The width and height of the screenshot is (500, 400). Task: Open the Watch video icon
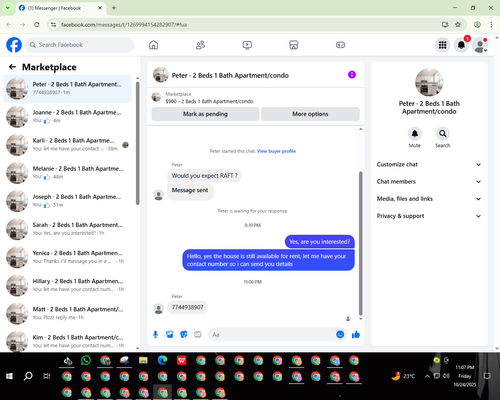click(x=247, y=45)
